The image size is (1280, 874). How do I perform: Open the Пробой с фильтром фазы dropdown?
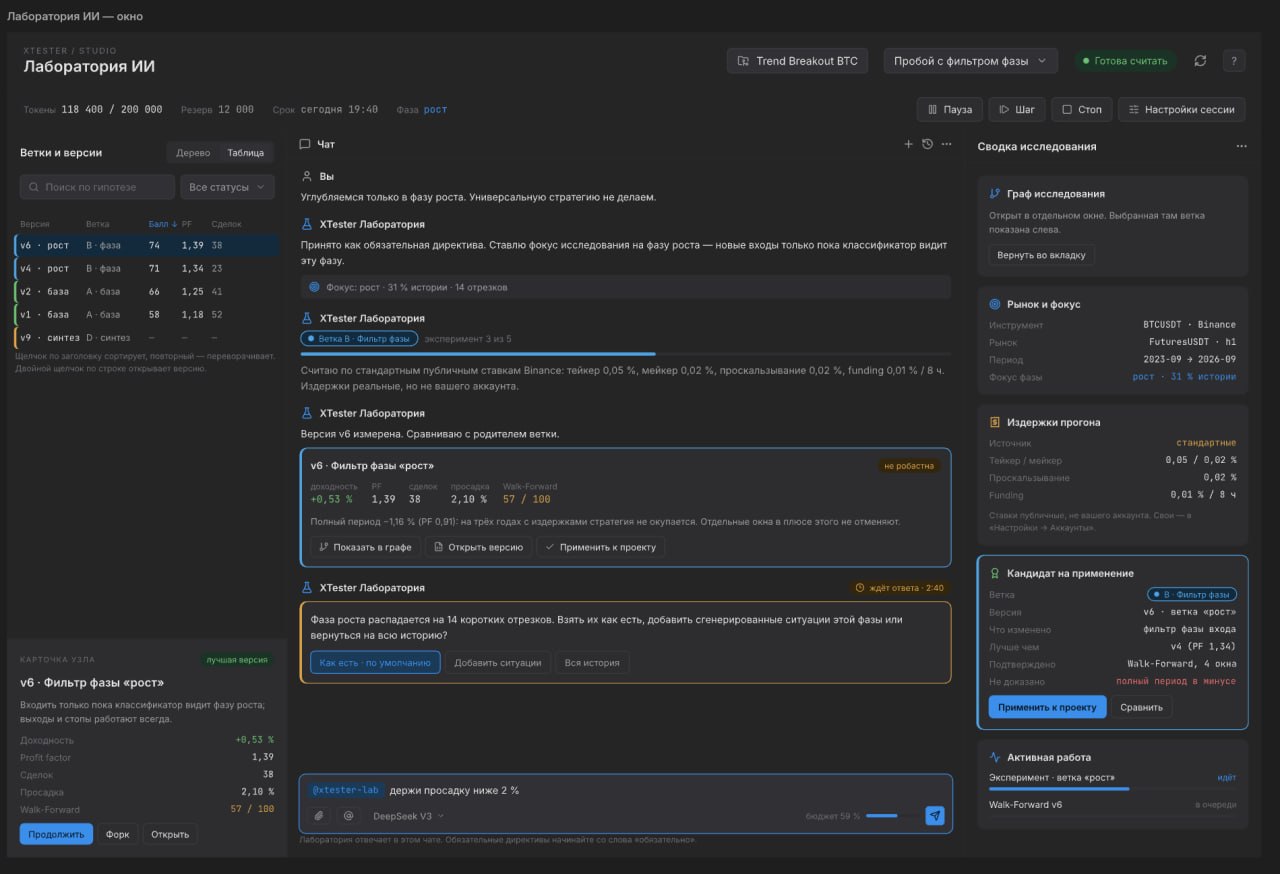[x=970, y=61]
